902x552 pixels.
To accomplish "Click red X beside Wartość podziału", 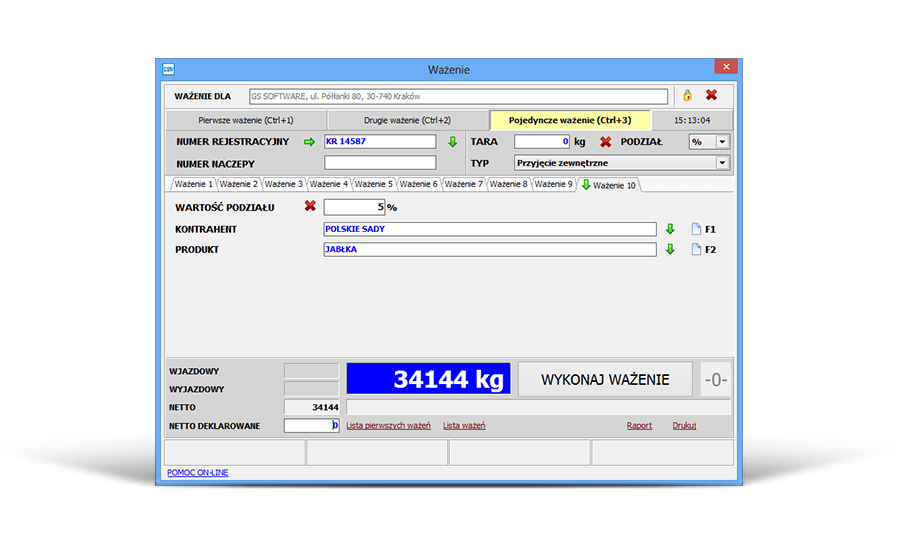I will click(310, 207).
